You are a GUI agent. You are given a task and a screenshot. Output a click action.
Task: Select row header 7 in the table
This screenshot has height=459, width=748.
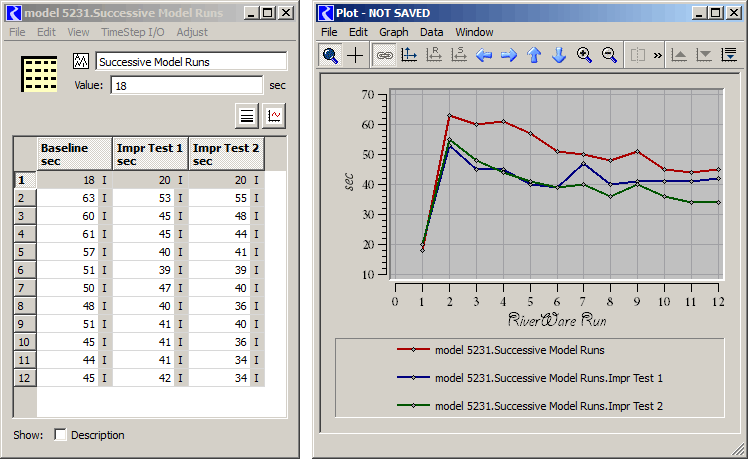(25, 288)
